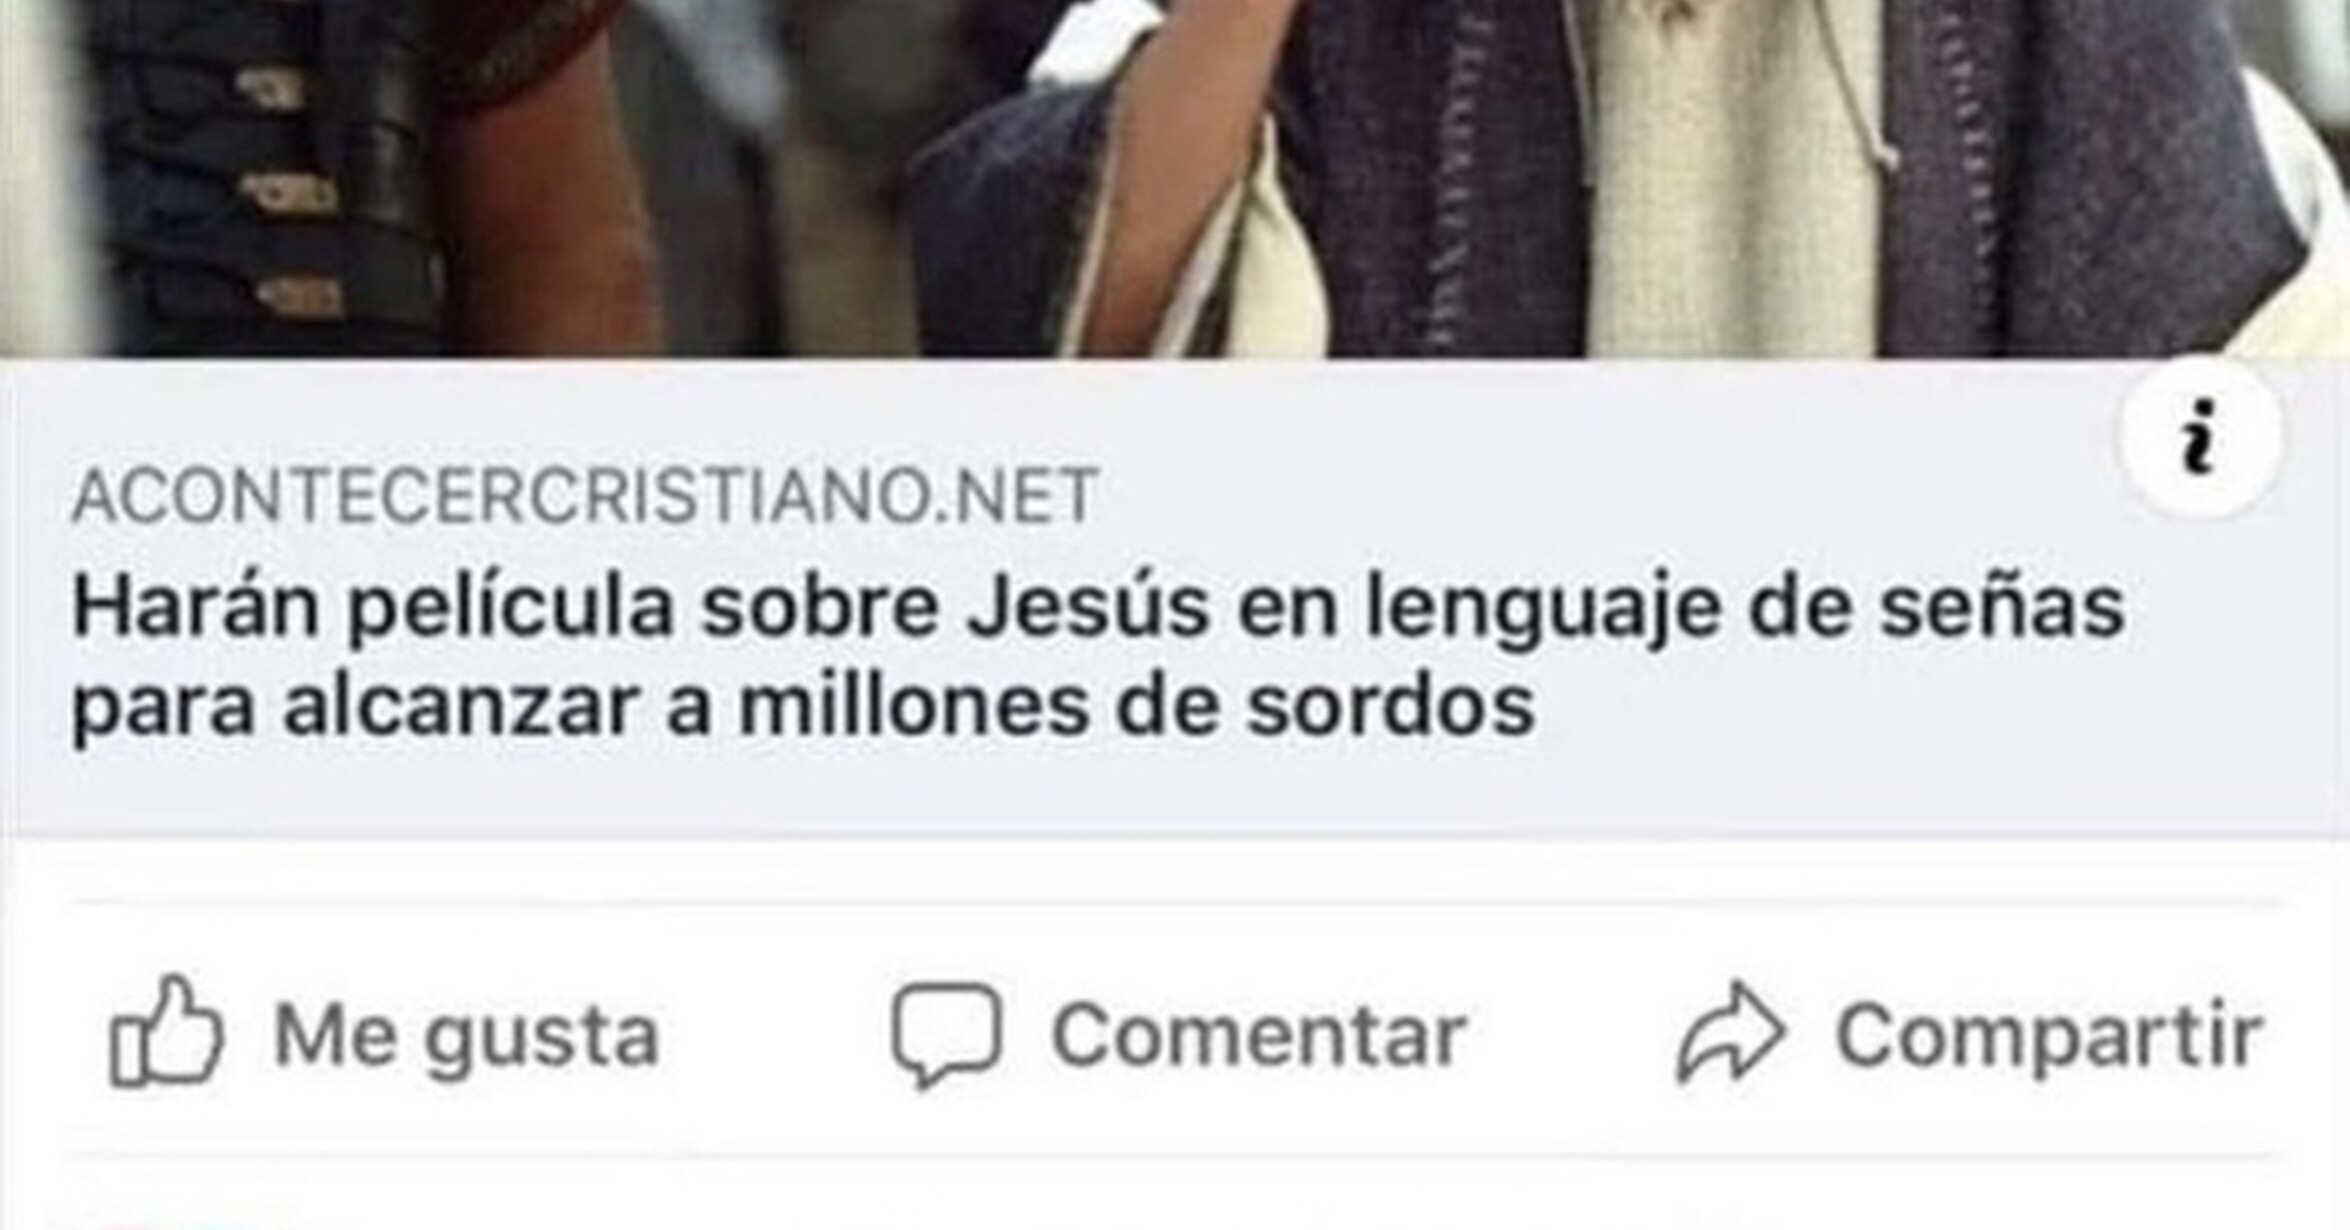The width and height of the screenshot is (2350, 1230).
Task: Open the article preview image
Action: coord(1175,178)
